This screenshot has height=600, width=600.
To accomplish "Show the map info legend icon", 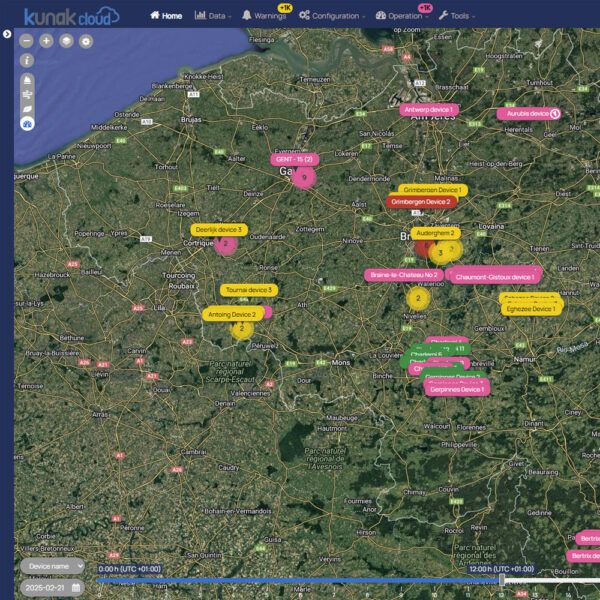I will click(26, 60).
